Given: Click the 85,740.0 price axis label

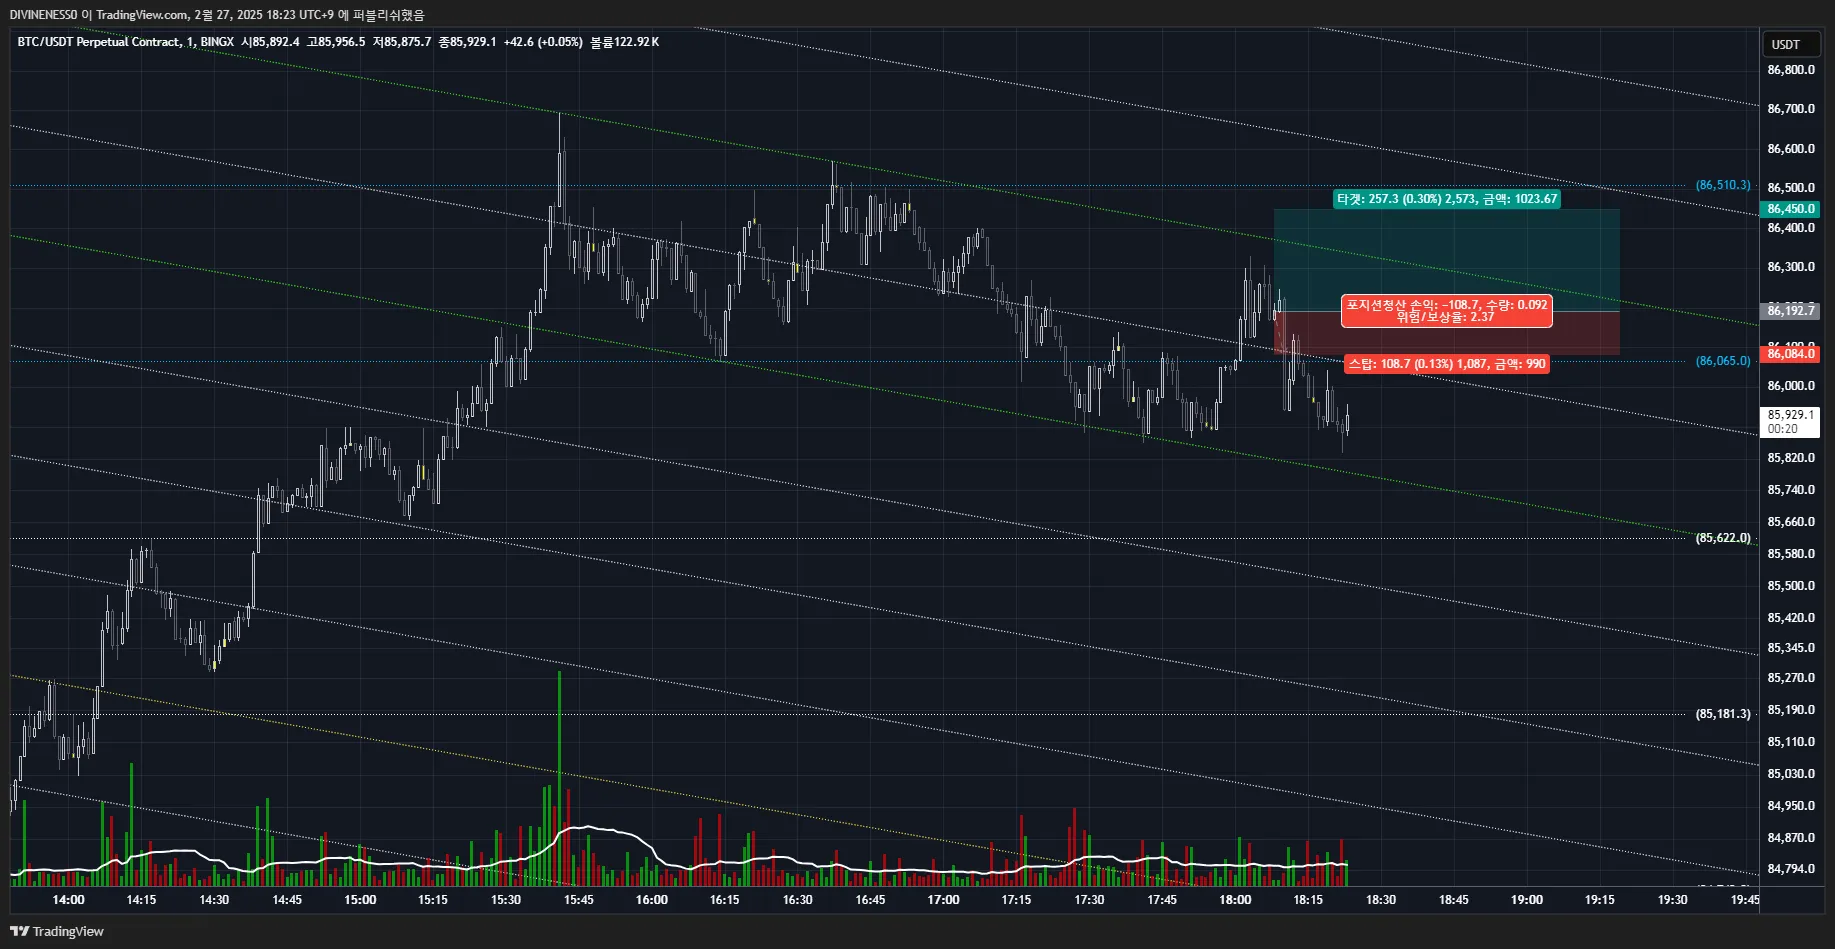Looking at the screenshot, I should 1790,490.
